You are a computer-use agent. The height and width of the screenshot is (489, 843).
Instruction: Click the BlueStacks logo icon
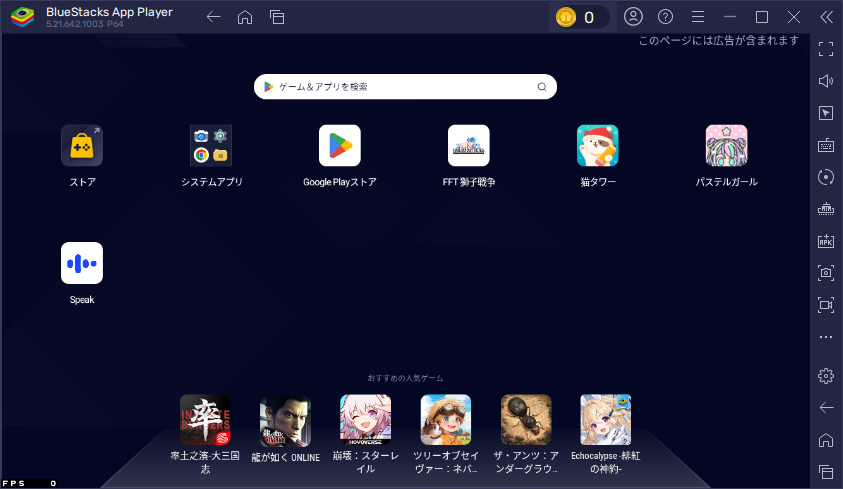click(x=22, y=17)
